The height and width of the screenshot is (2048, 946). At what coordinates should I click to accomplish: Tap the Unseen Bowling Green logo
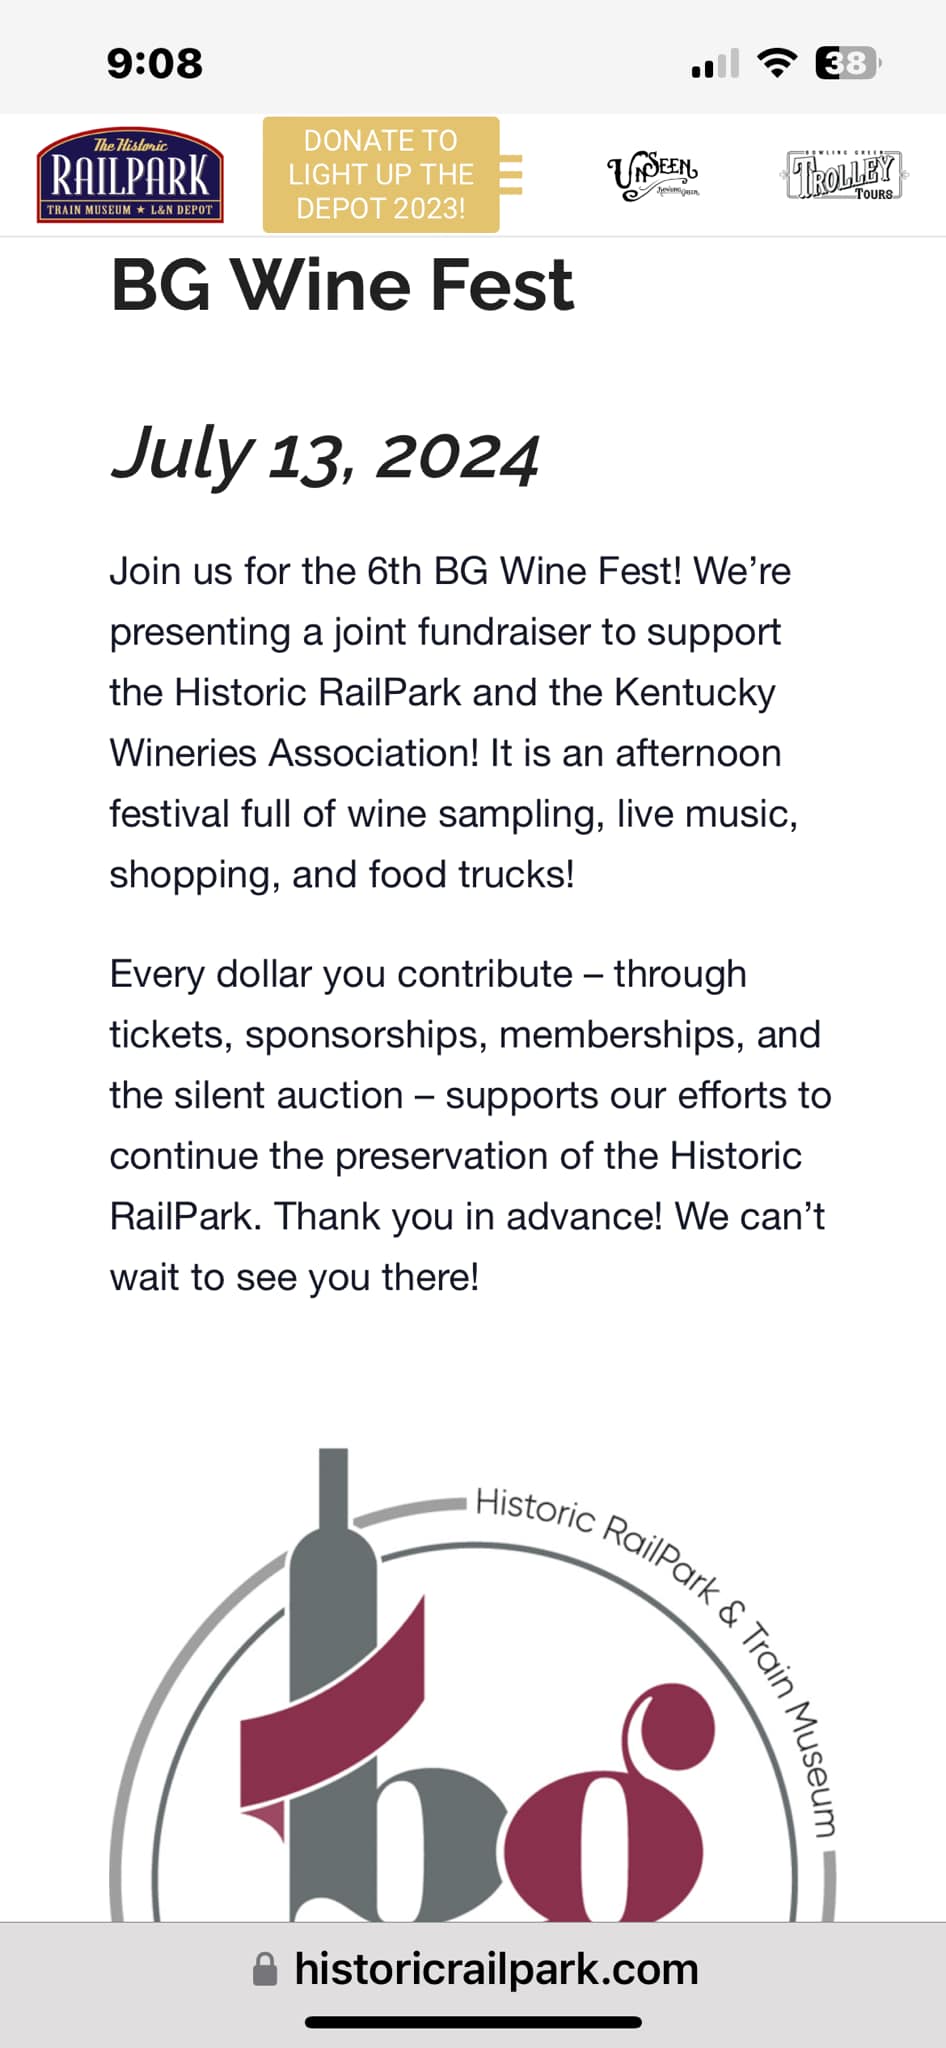(x=653, y=177)
